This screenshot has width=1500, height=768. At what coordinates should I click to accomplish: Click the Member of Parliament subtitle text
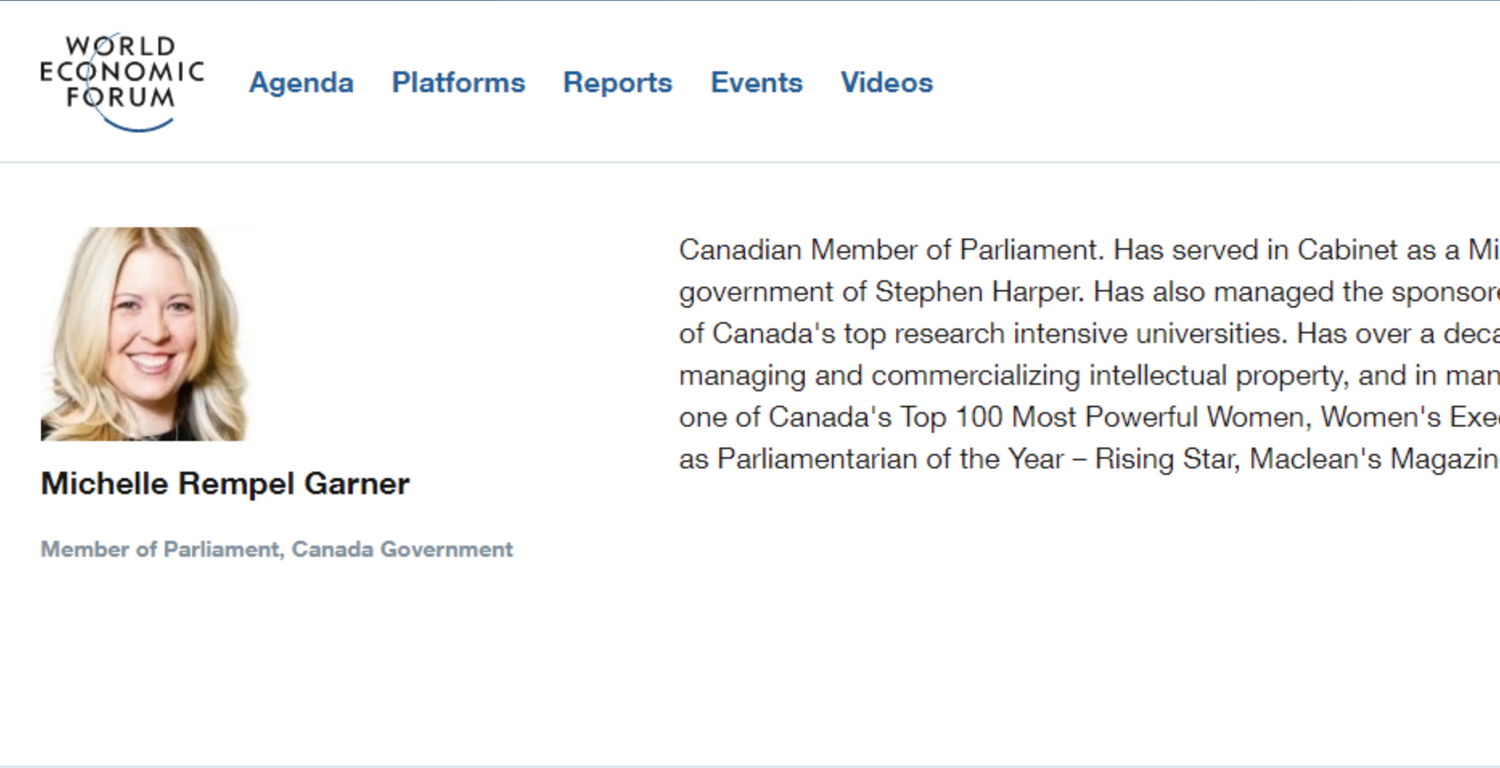(159, 549)
